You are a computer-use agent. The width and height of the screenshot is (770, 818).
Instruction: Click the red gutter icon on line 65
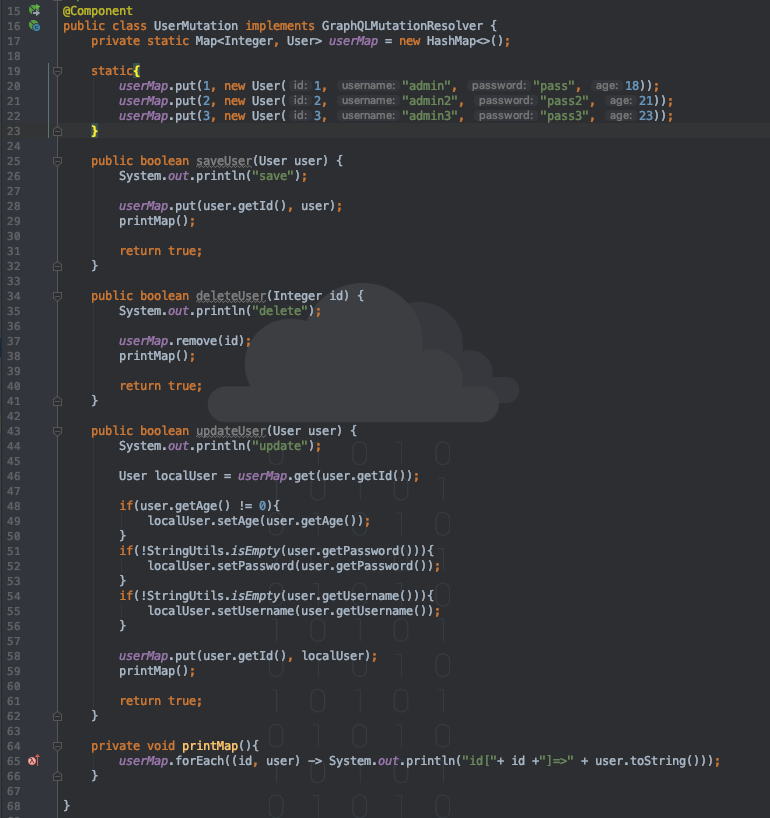click(34, 761)
